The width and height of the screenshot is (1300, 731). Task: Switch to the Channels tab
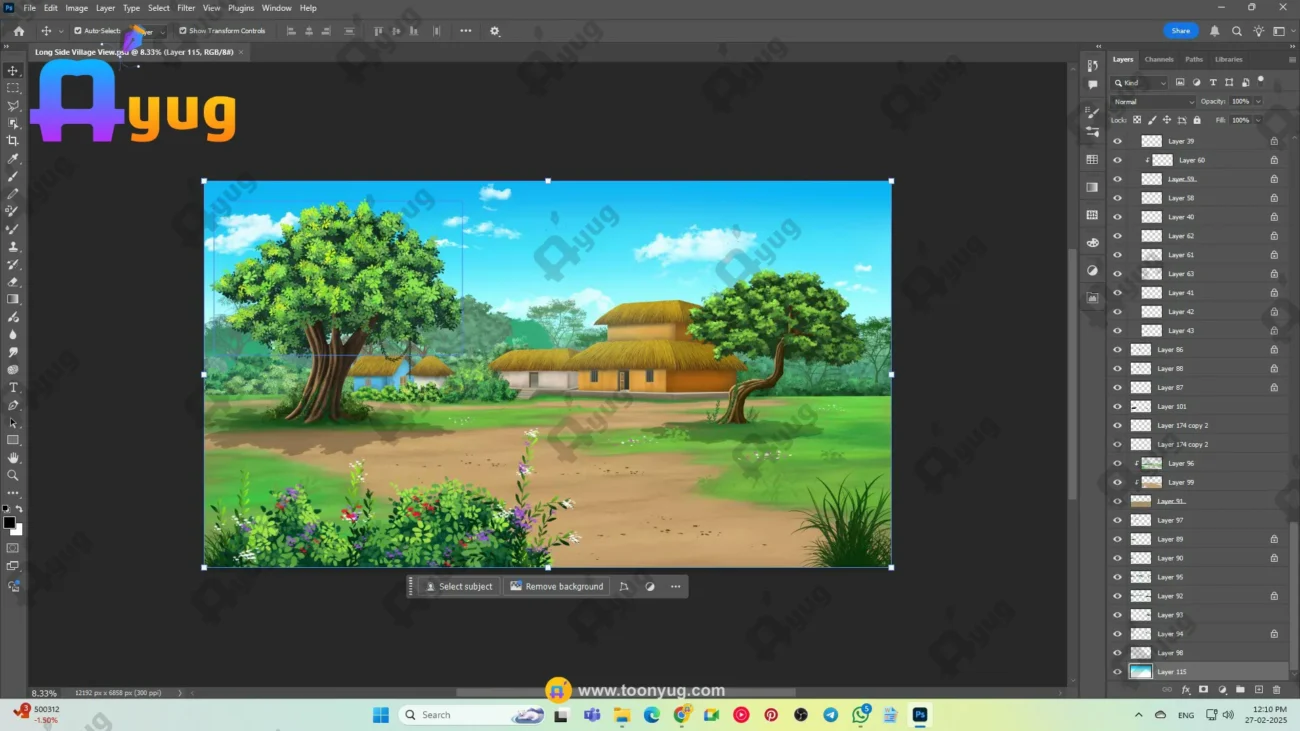click(x=1159, y=60)
